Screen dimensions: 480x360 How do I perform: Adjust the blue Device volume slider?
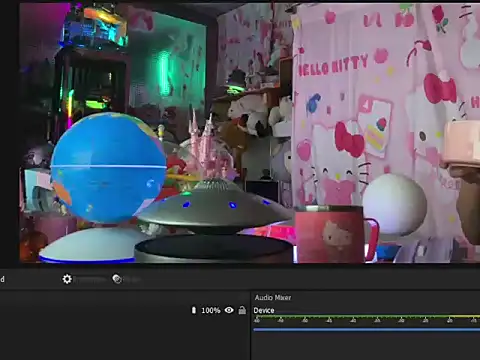point(367,330)
